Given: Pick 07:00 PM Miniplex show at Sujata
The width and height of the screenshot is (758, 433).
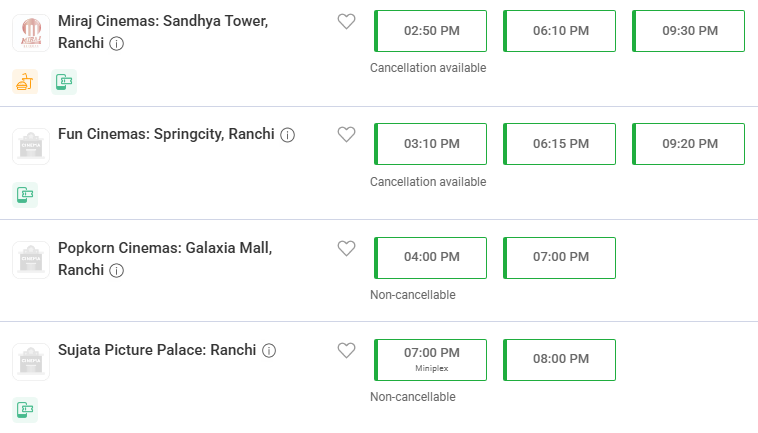Looking at the screenshot, I should point(430,360).
